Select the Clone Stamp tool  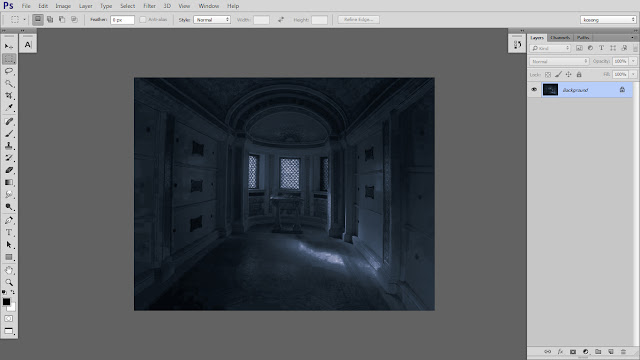point(9,146)
